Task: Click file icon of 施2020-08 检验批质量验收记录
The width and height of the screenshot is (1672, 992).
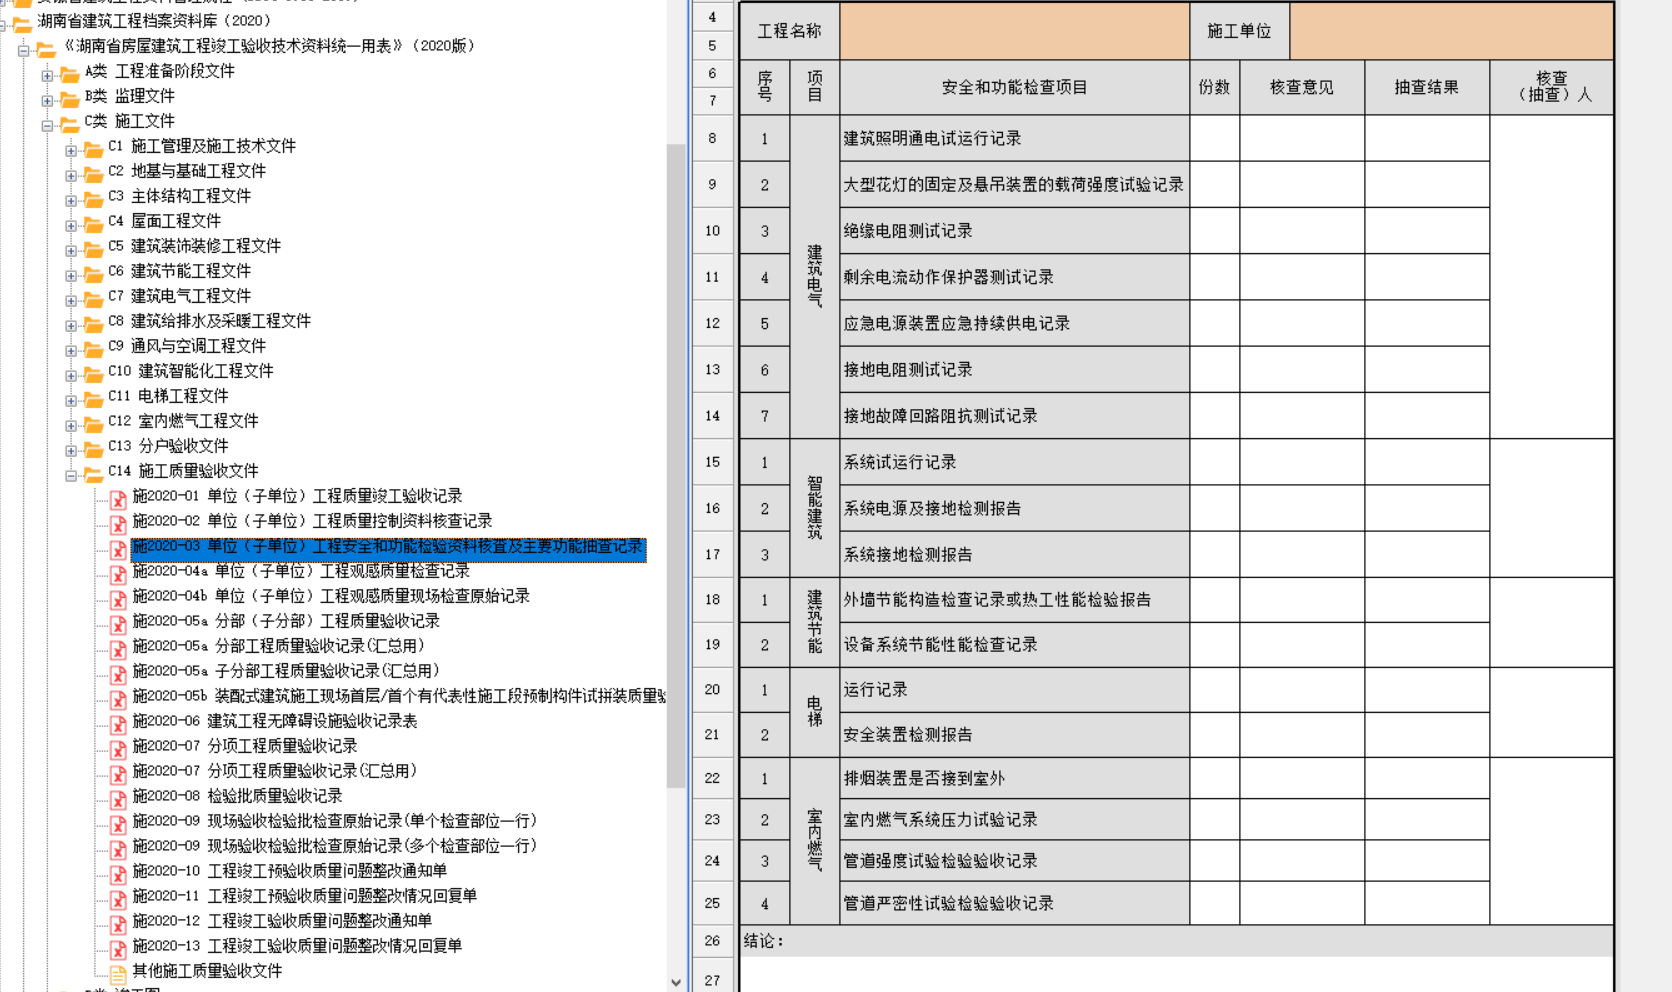Action: [x=118, y=798]
